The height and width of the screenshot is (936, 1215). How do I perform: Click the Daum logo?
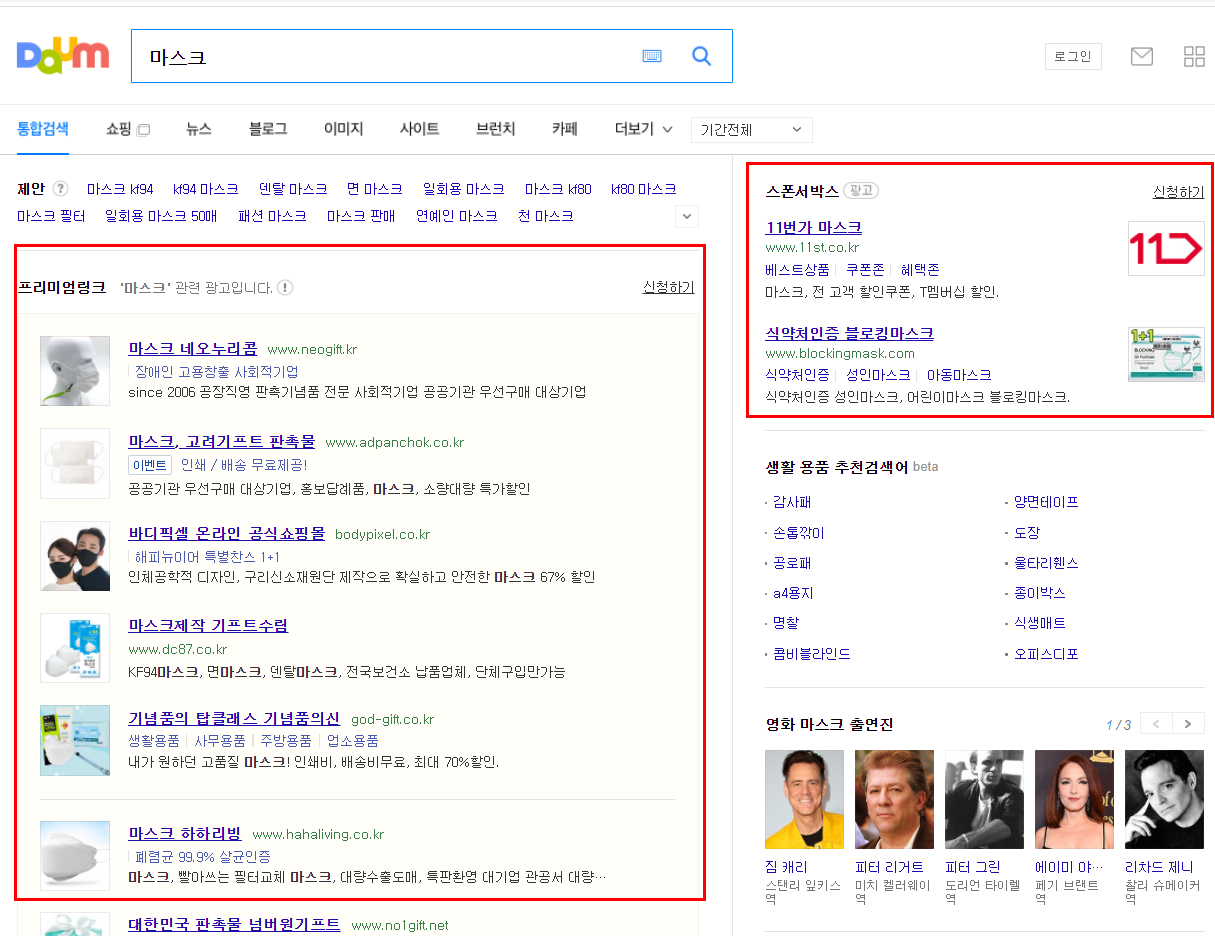62,55
